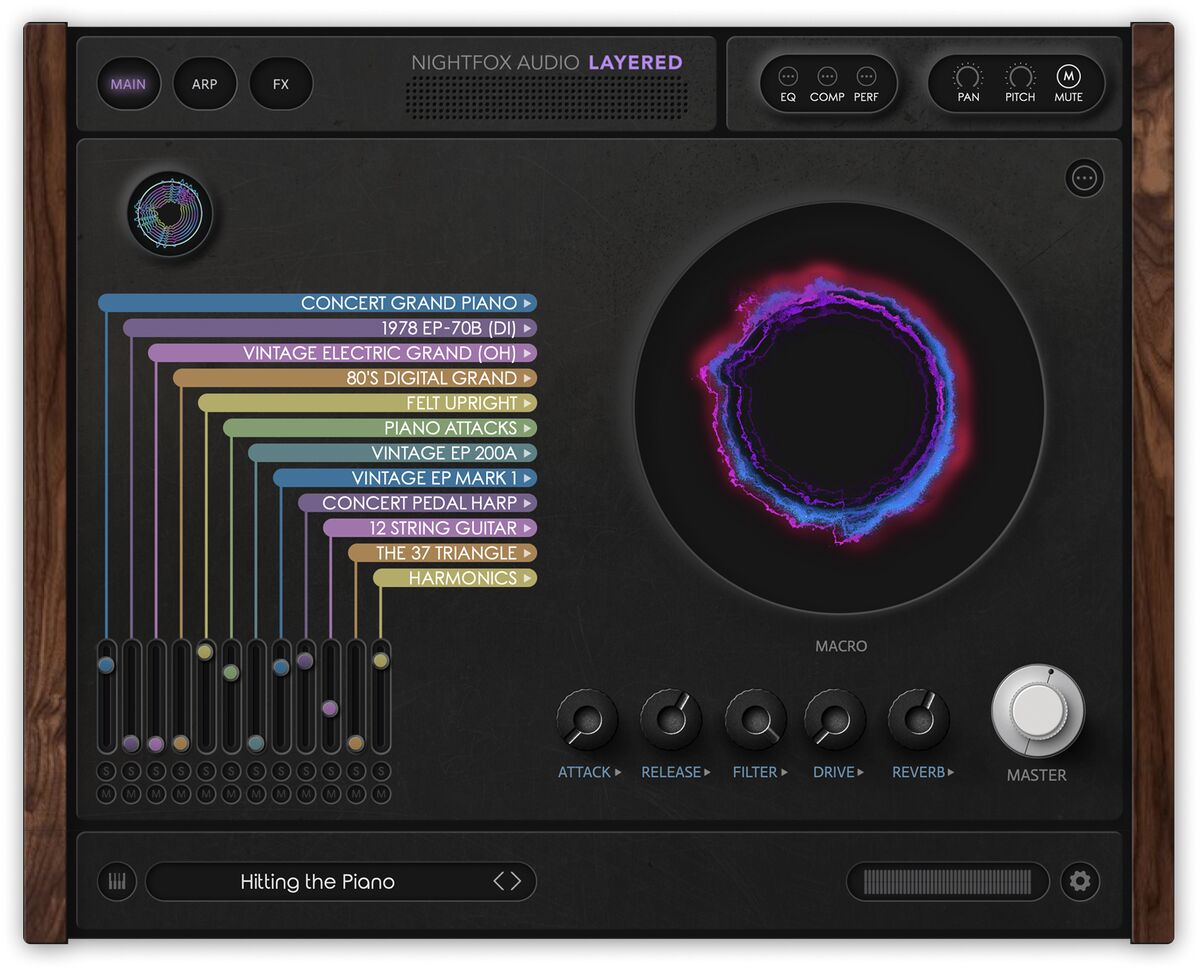Open the COMP settings icon
This screenshot has width=1200, height=971.
pyautogui.click(x=827, y=76)
